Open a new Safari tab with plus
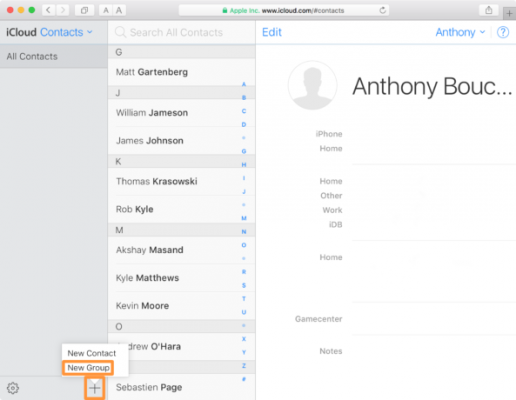The height and width of the screenshot is (400, 516). pyautogui.click(x=509, y=14)
